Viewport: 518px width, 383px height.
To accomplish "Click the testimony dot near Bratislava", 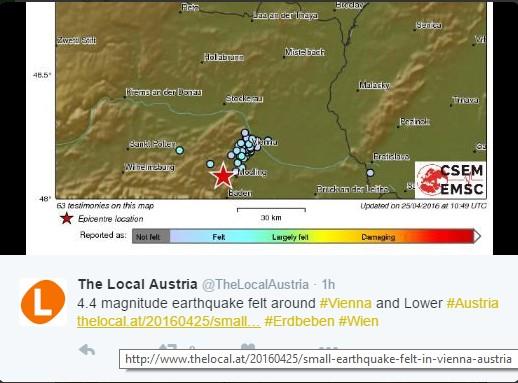I will 370,173.
